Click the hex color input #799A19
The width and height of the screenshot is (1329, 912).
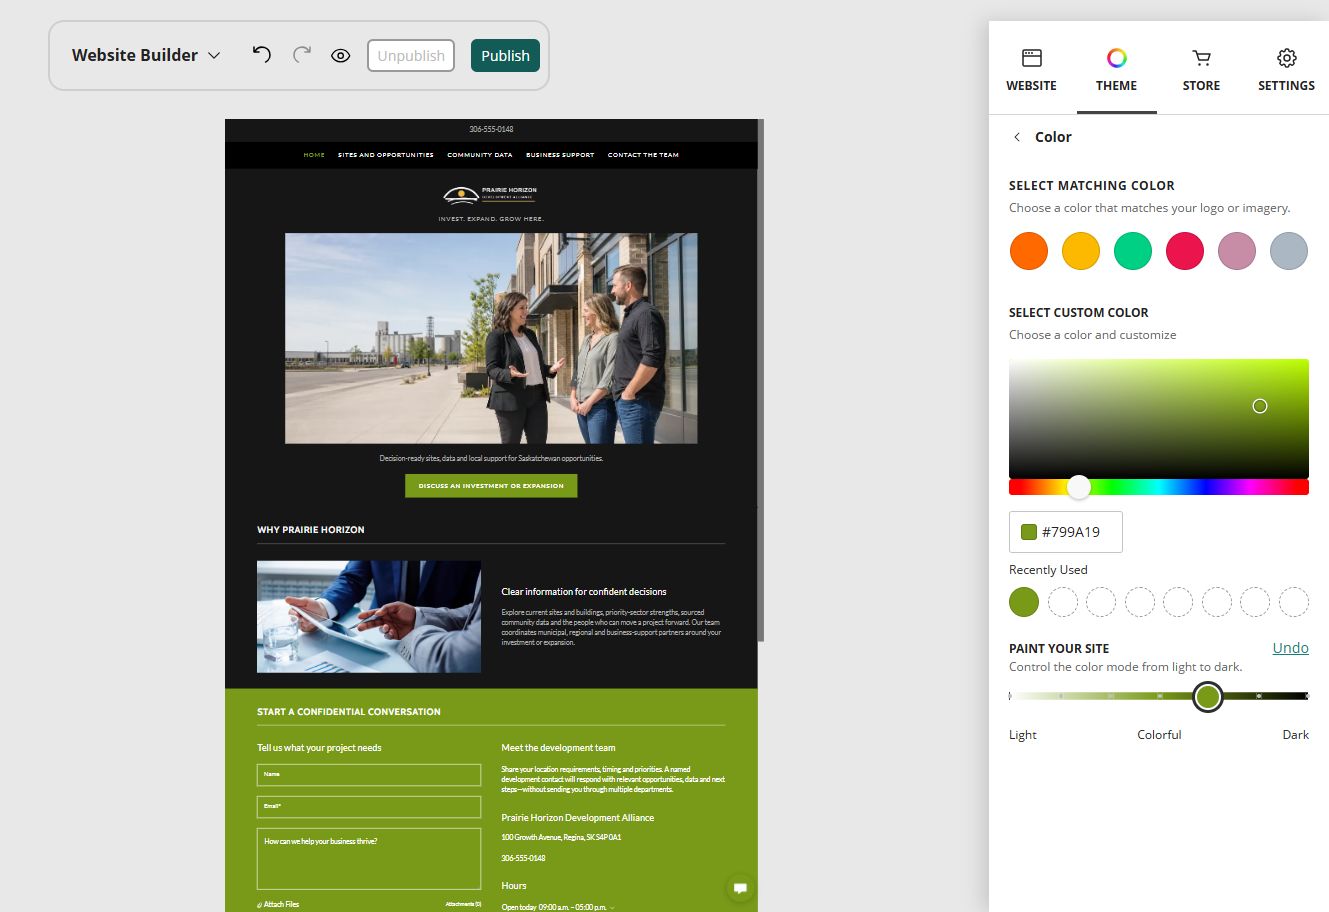tap(1066, 532)
